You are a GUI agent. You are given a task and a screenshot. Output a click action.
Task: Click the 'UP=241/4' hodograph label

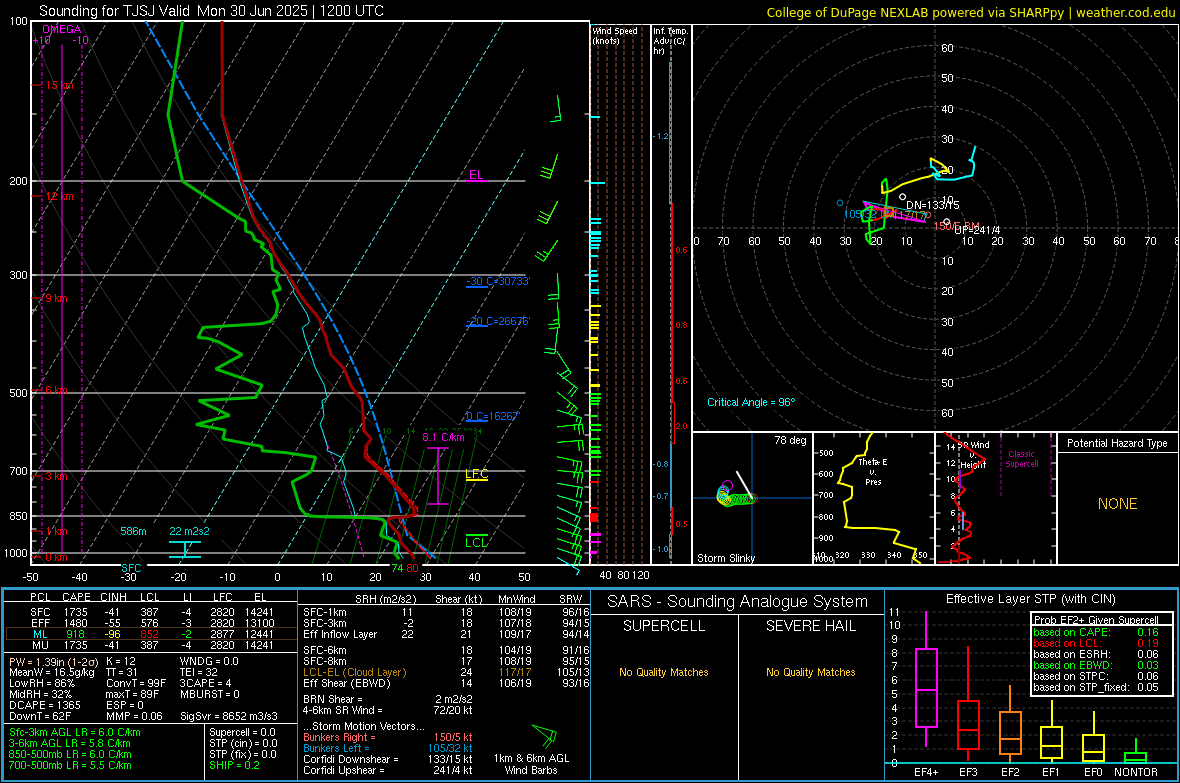[977, 230]
